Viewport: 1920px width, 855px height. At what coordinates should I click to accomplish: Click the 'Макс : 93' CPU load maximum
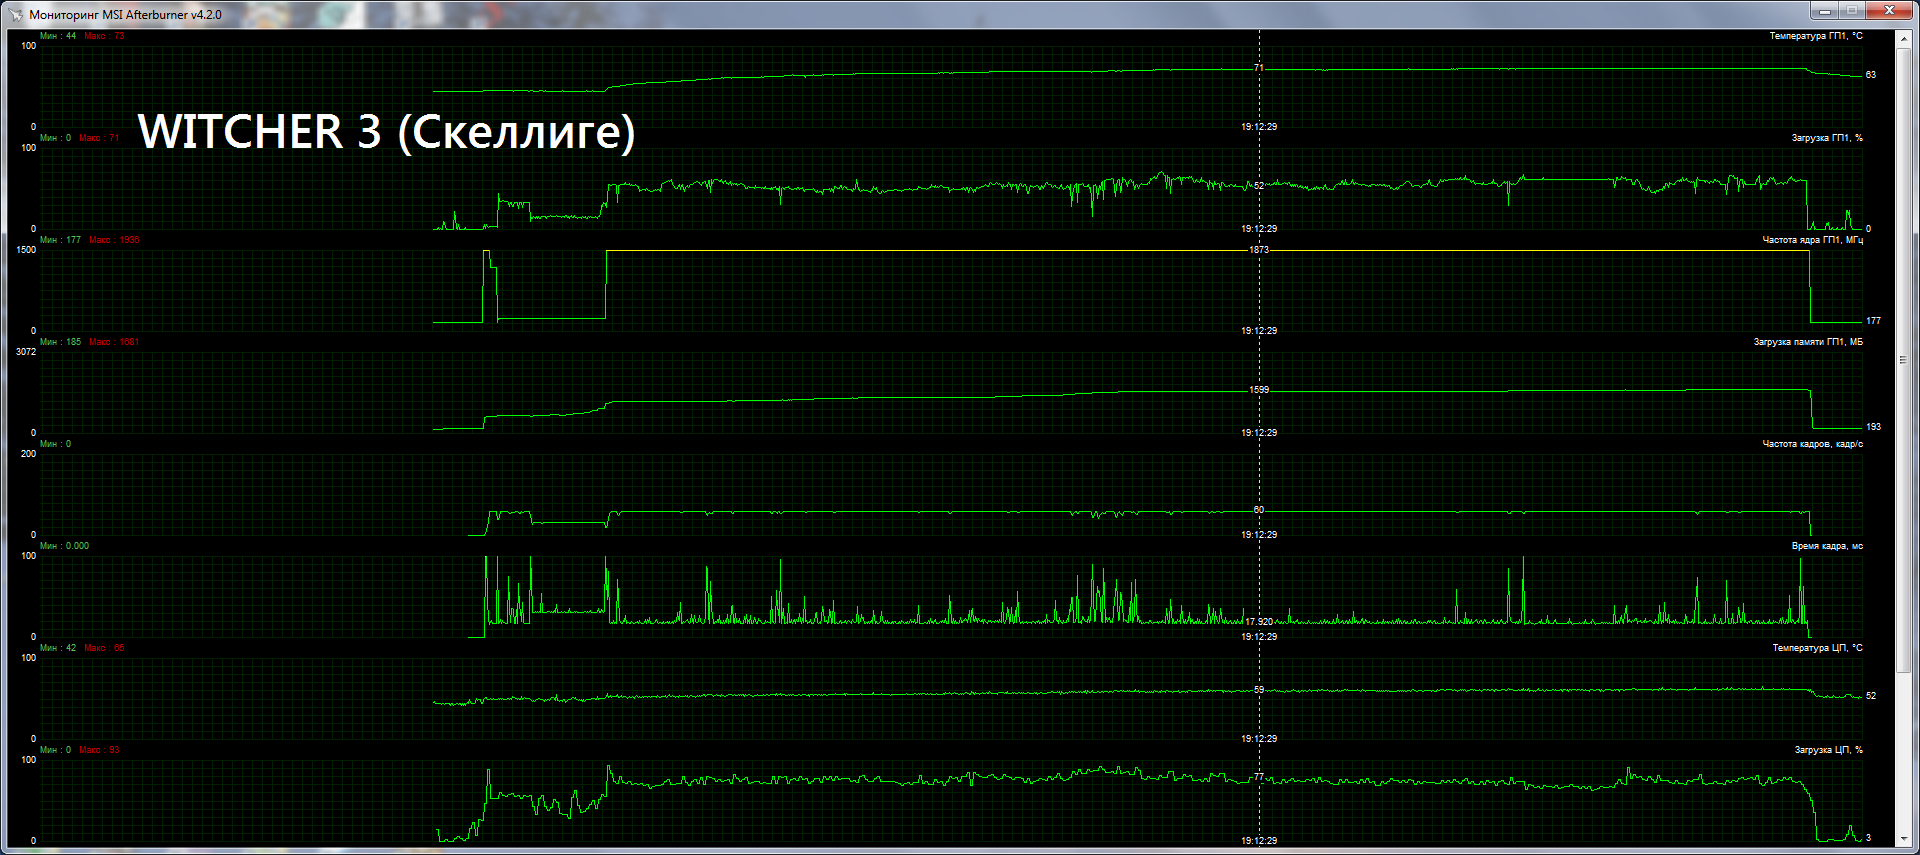pyautogui.click(x=99, y=750)
